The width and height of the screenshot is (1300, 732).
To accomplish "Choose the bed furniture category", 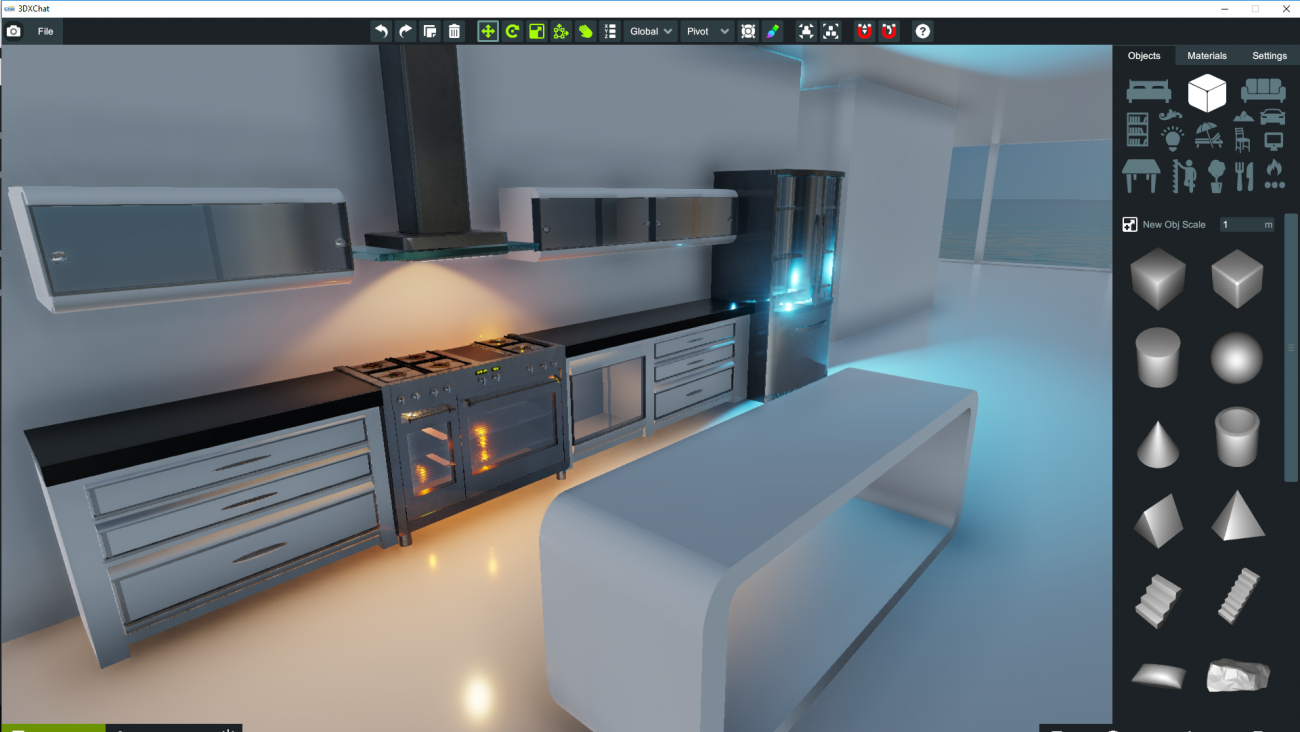I will tap(1149, 92).
